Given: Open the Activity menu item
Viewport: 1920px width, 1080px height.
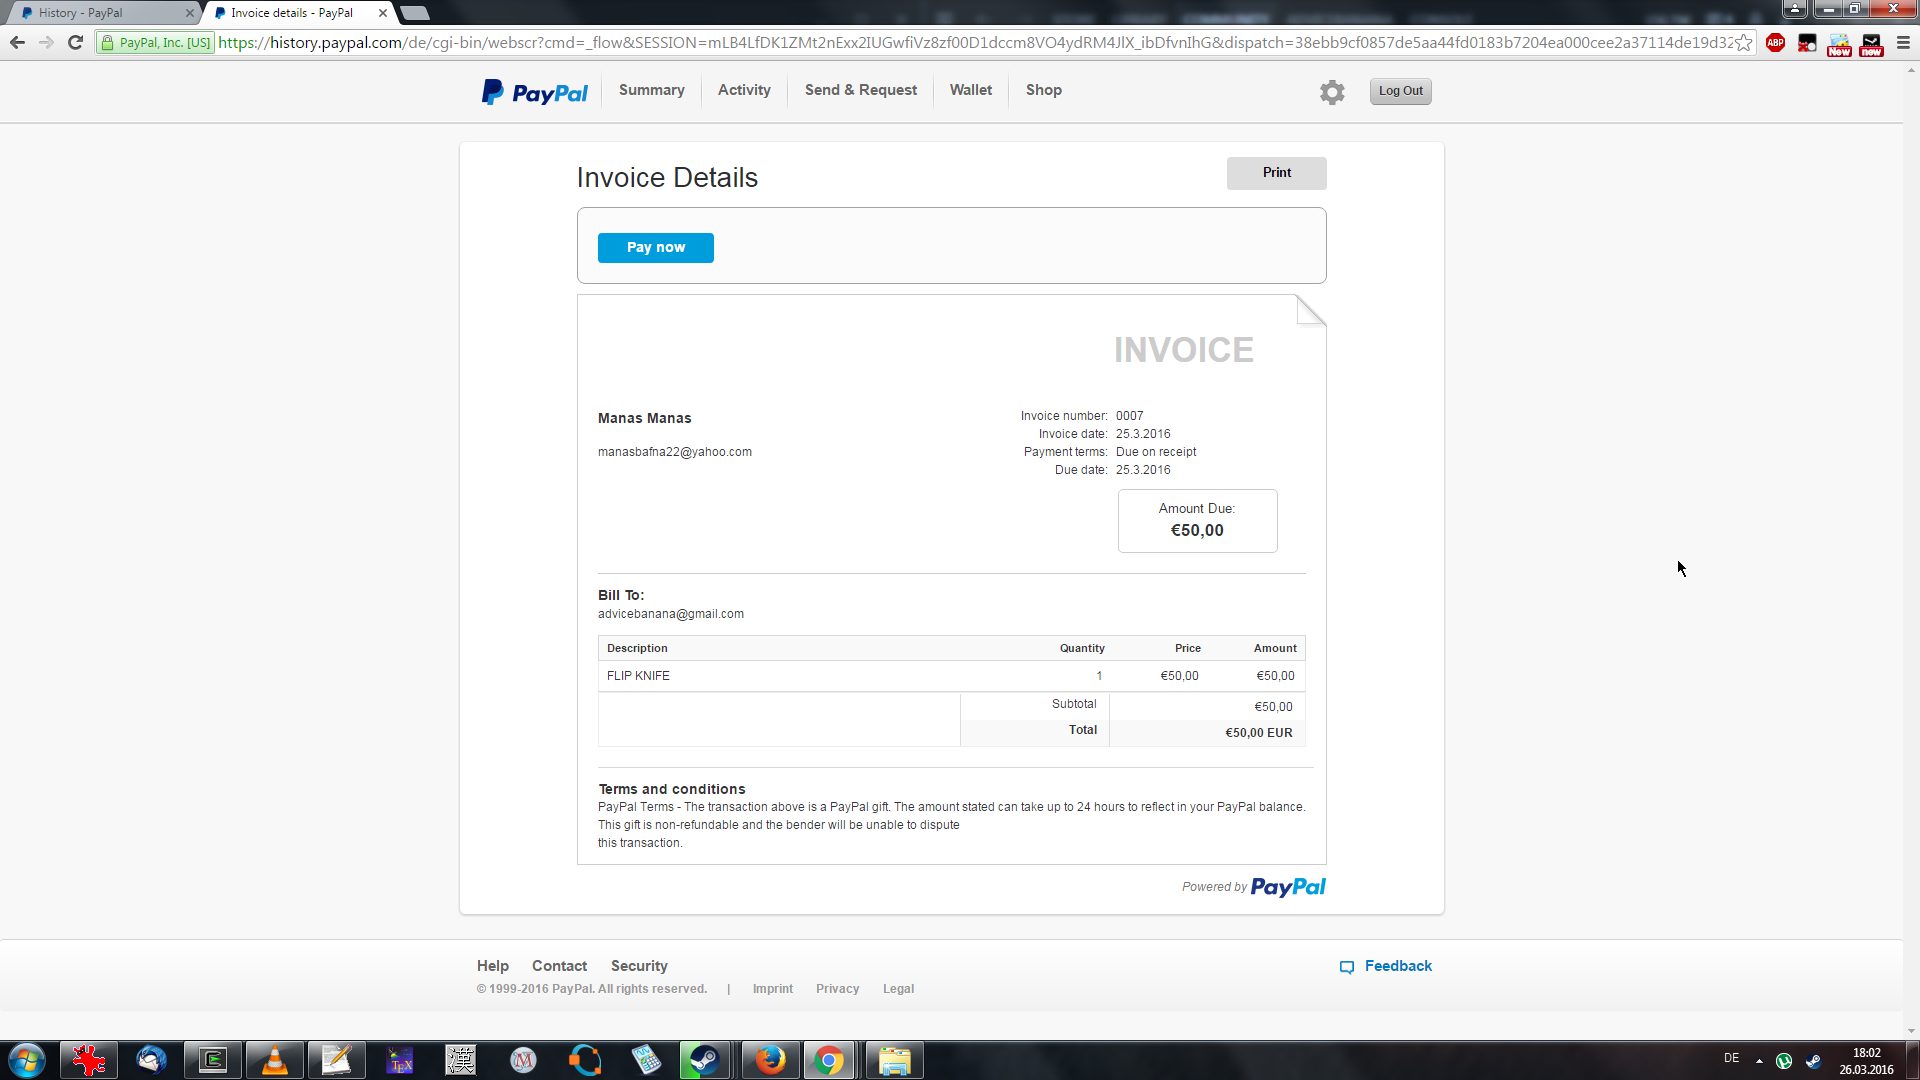Looking at the screenshot, I should click(744, 90).
